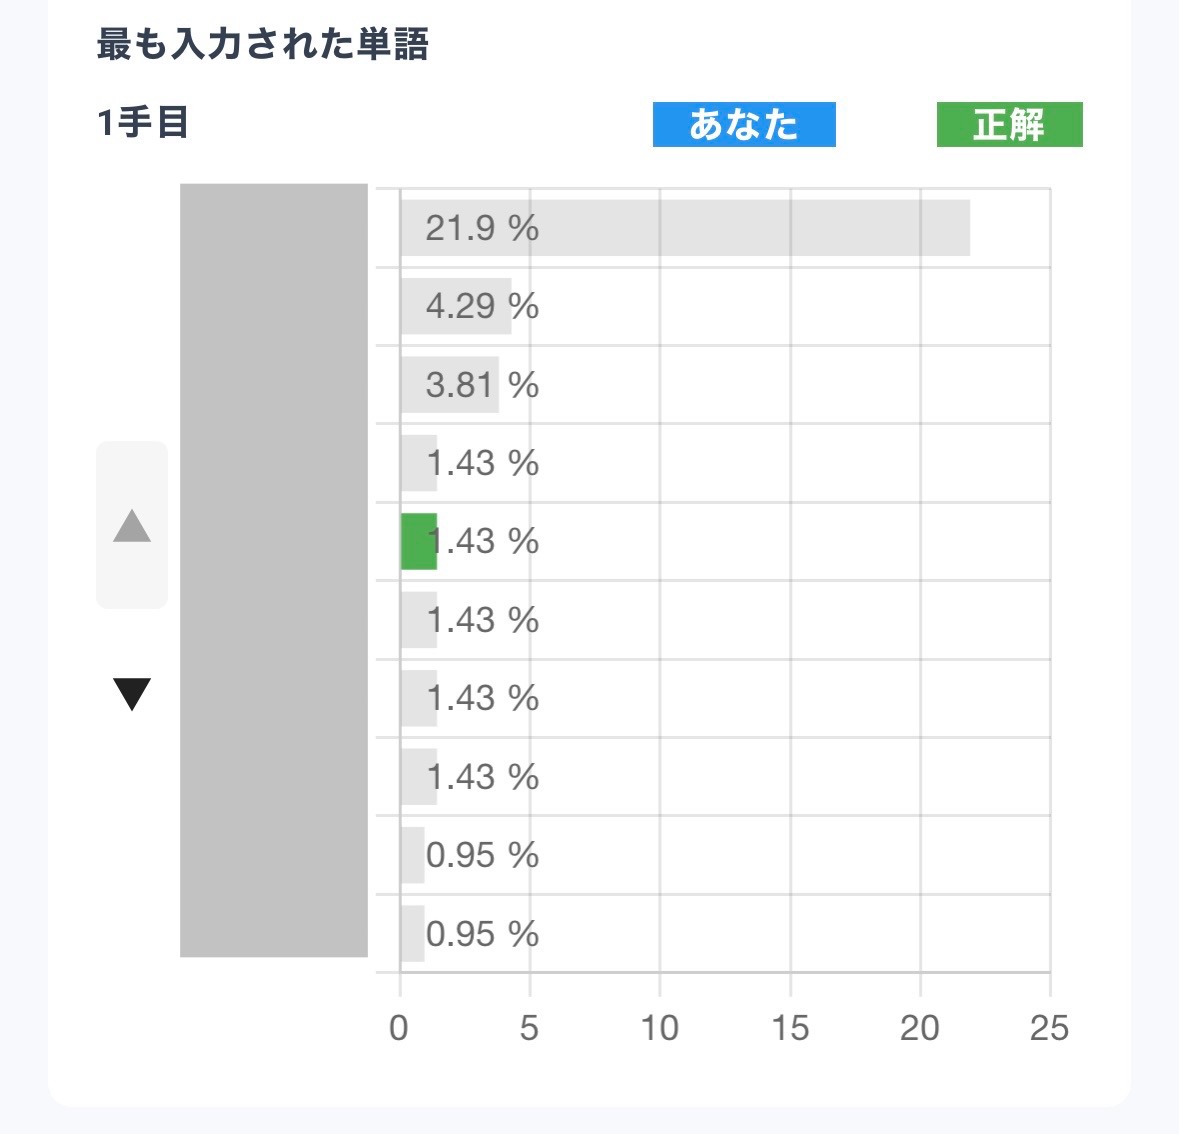Click the 15 axis tick label
This screenshot has width=1179, height=1134.
(x=790, y=1028)
